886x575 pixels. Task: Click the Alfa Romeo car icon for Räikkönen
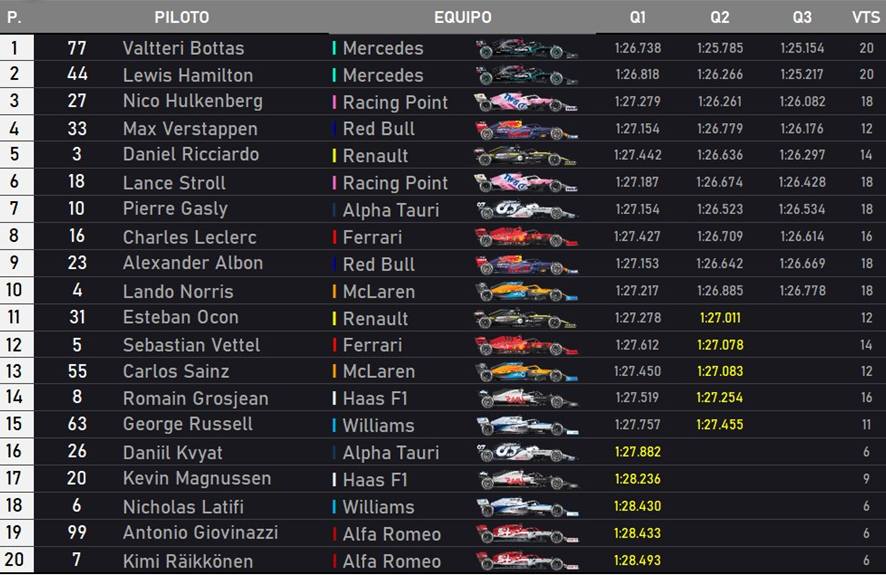(528, 561)
